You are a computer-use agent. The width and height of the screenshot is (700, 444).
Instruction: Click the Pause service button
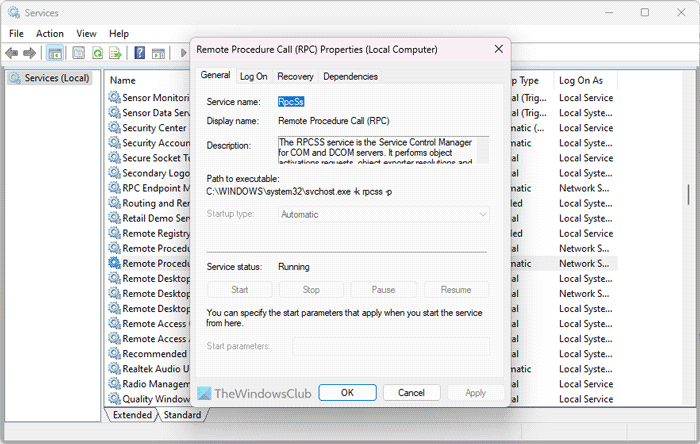[383, 290]
